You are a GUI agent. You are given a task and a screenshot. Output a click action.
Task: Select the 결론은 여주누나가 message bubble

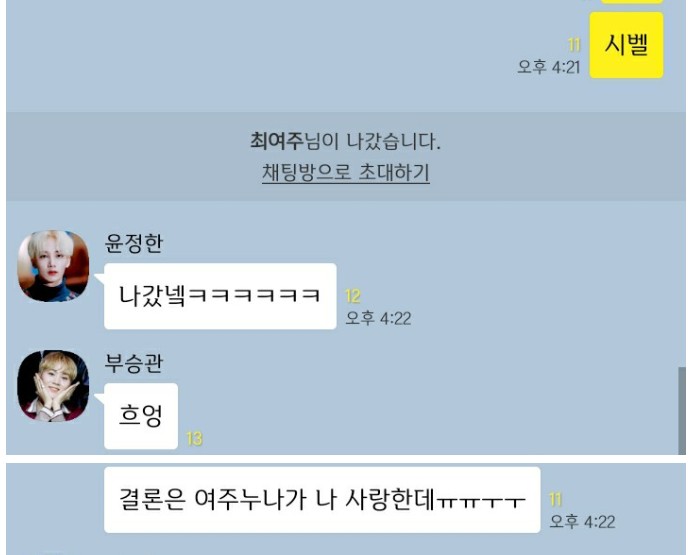coord(322,500)
